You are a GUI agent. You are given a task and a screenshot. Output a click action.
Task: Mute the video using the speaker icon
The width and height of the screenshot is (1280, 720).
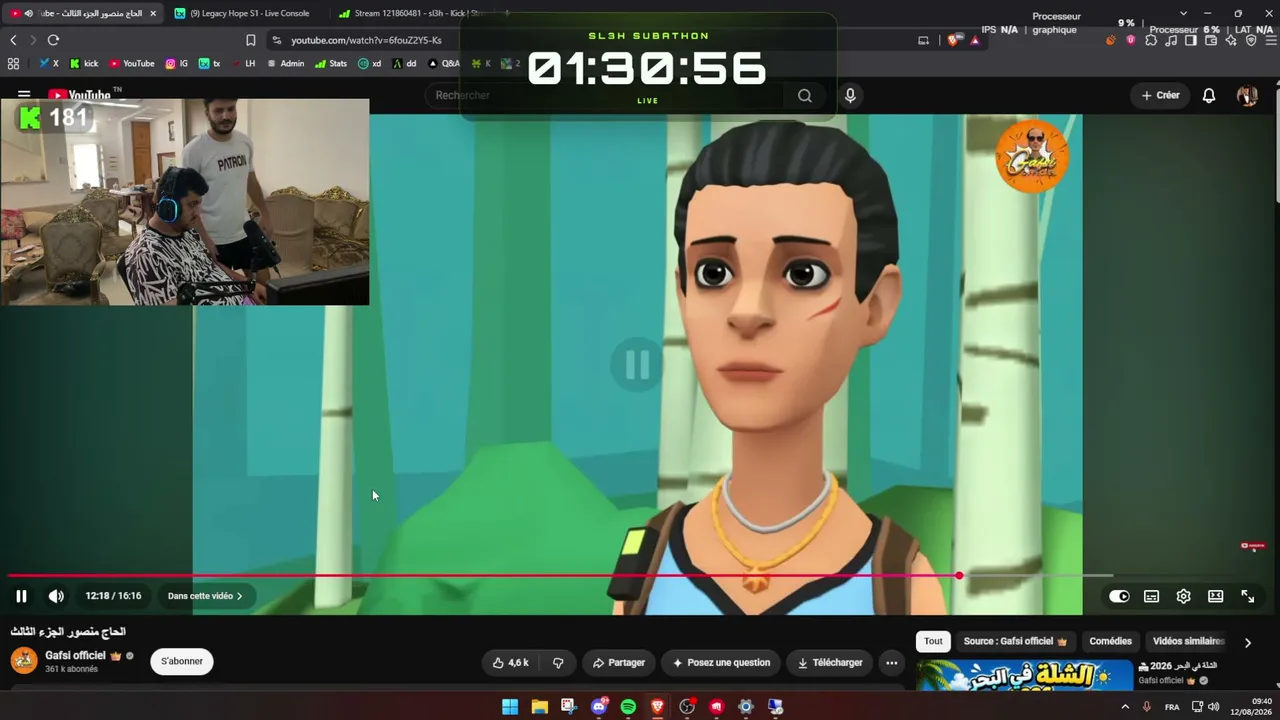pyautogui.click(x=56, y=596)
